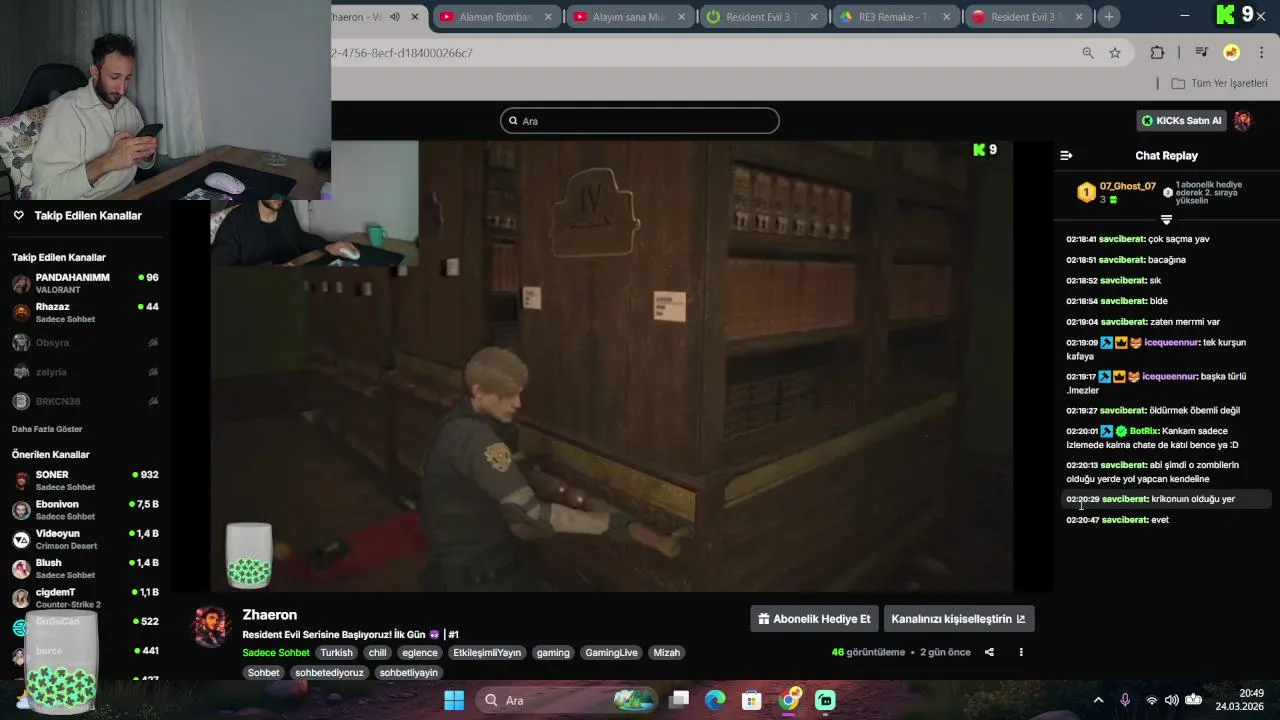Collapse the Chat Replay panel arrow
The height and width of the screenshot is (720, 1280).
[x=1066, y=155]
